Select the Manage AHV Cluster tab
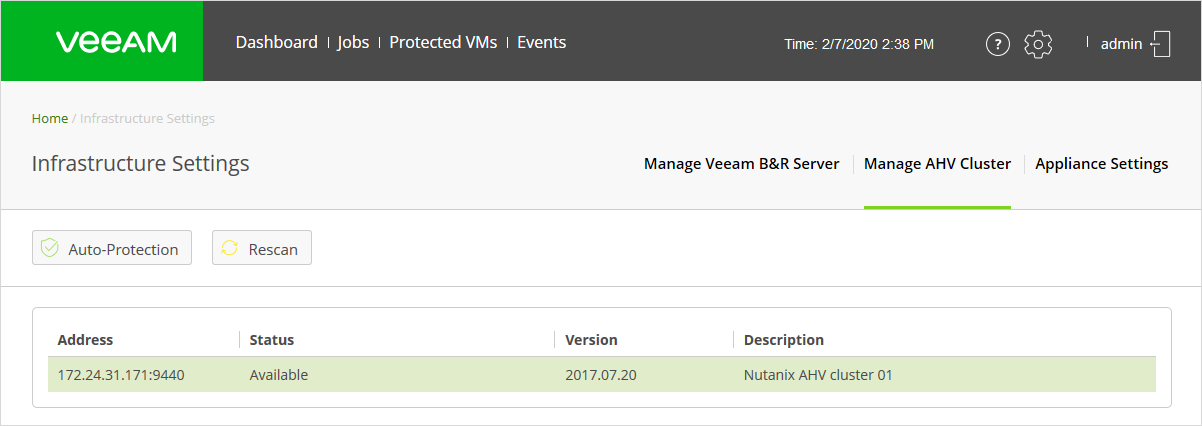Viewport: 1202px width, 426px height. 937,164
